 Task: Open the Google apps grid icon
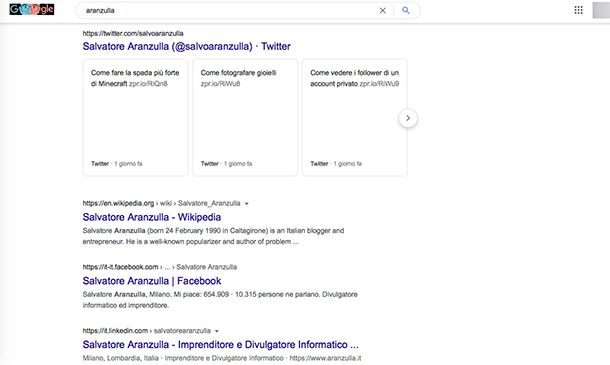coord(578,10)
